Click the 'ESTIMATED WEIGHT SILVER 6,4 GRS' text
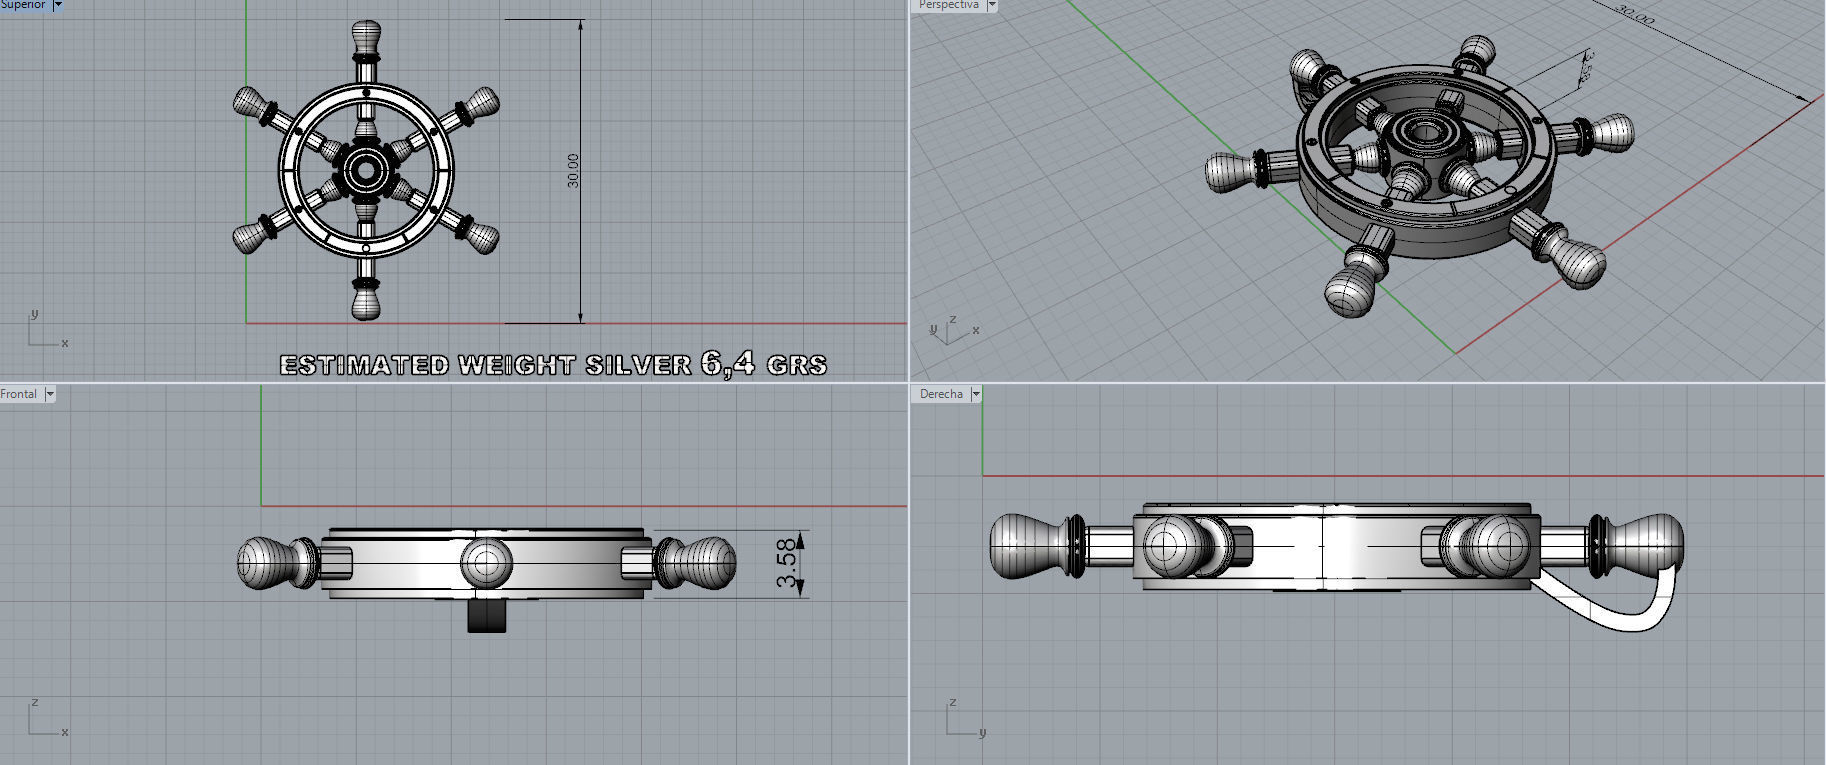This screenshot has height=765, width=1826. tap(553, 364)
